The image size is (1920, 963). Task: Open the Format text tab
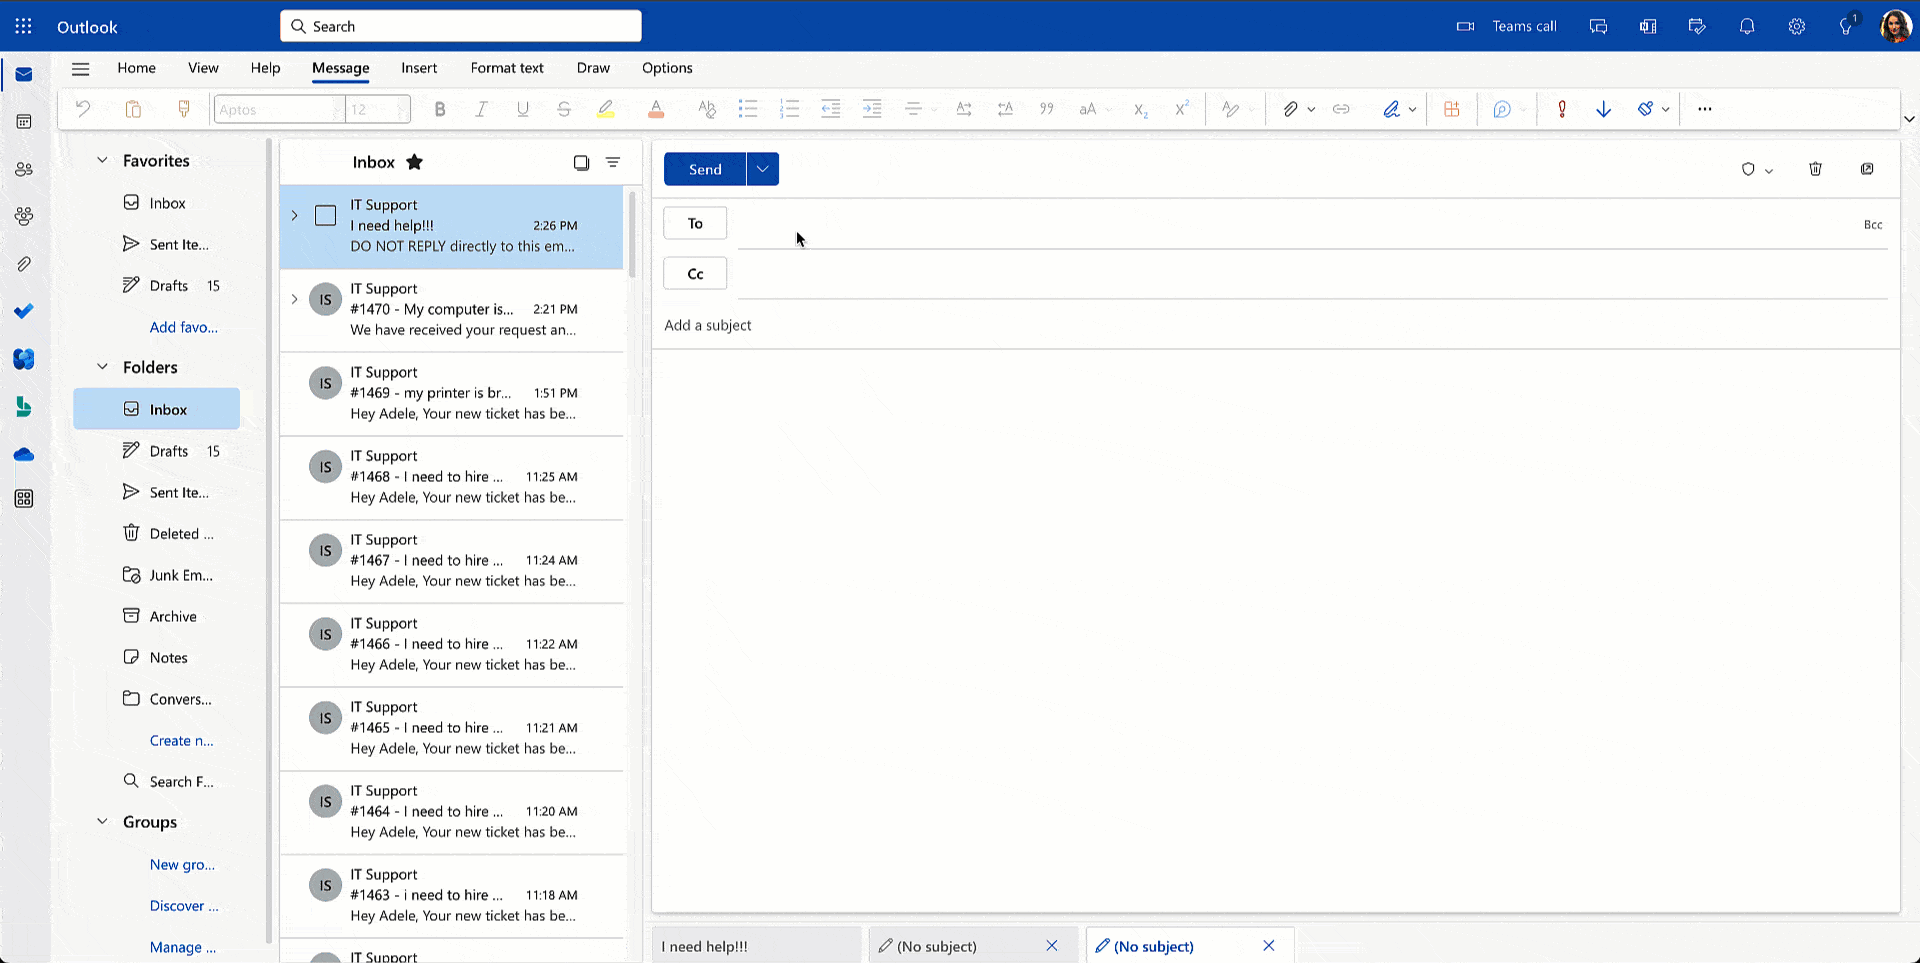[x=506, y=68]
